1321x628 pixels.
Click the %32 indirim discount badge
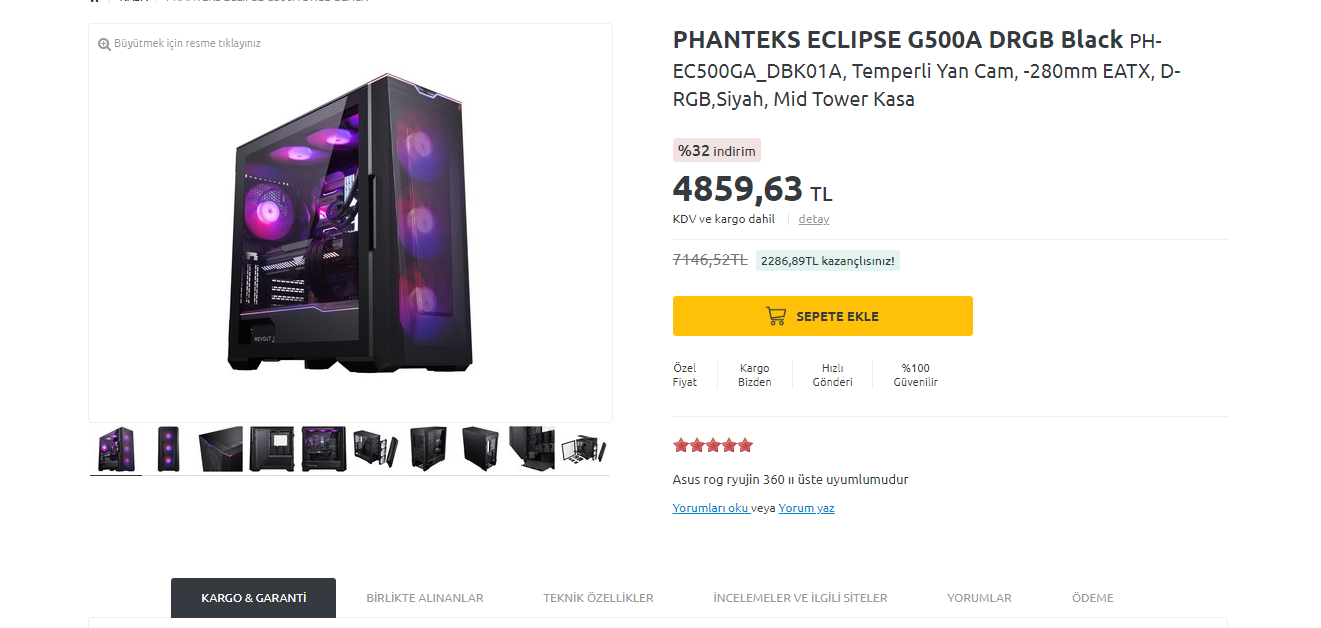tap(716, 151)
